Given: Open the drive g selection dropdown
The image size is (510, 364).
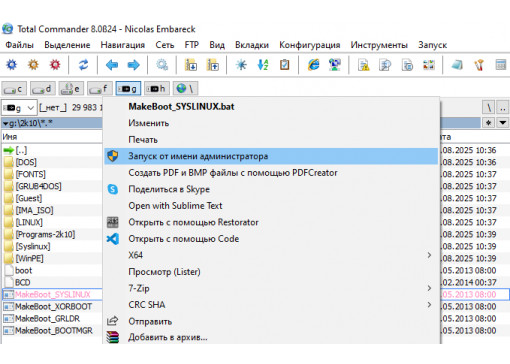Looking at the screenshot, I should 19,108.
